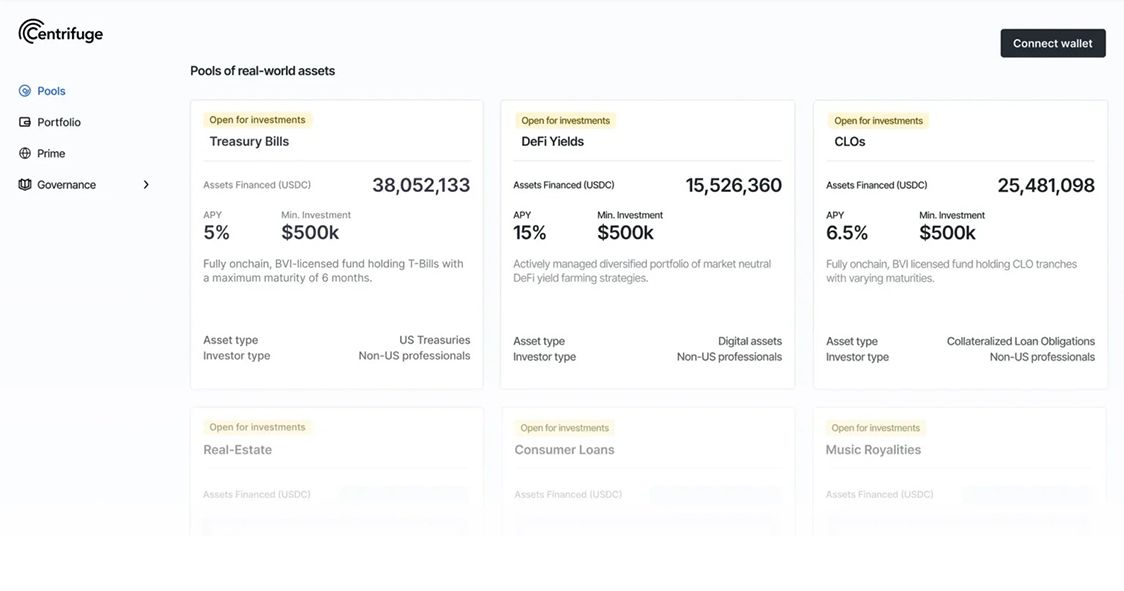This screenshot has width=1124, height=591.
Task: Click Governance to reveal its submenu
Action: (x=65, y=184)
